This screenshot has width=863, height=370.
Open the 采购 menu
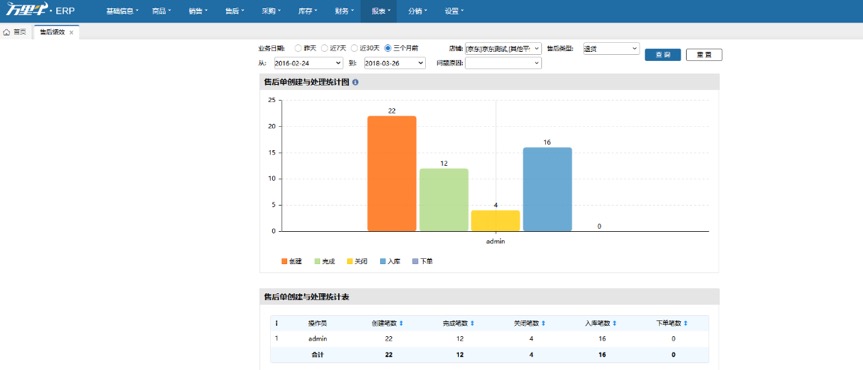click(271, 11)
